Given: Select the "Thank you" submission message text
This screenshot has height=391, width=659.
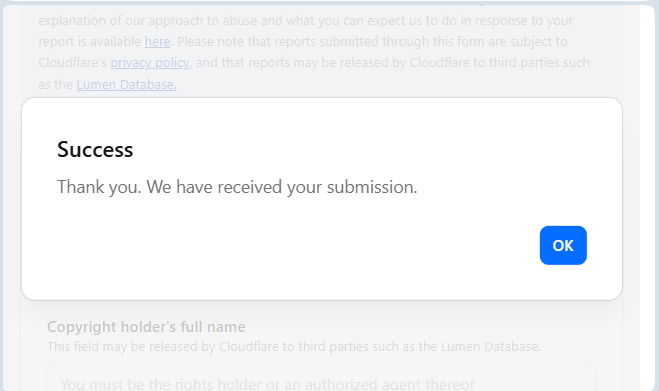Looking at the screenshot, I should (x=237, y=187).
